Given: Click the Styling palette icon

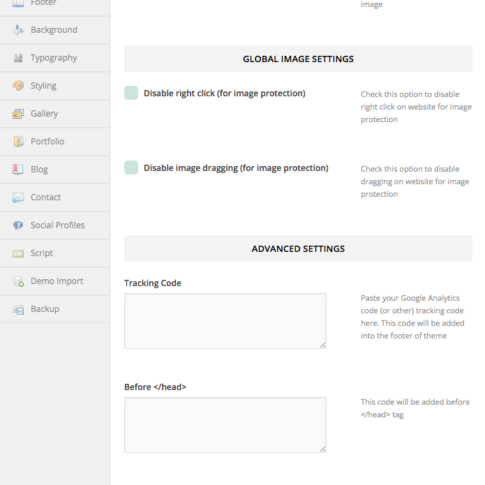Looking at the screenshot, I should (18, 86).
